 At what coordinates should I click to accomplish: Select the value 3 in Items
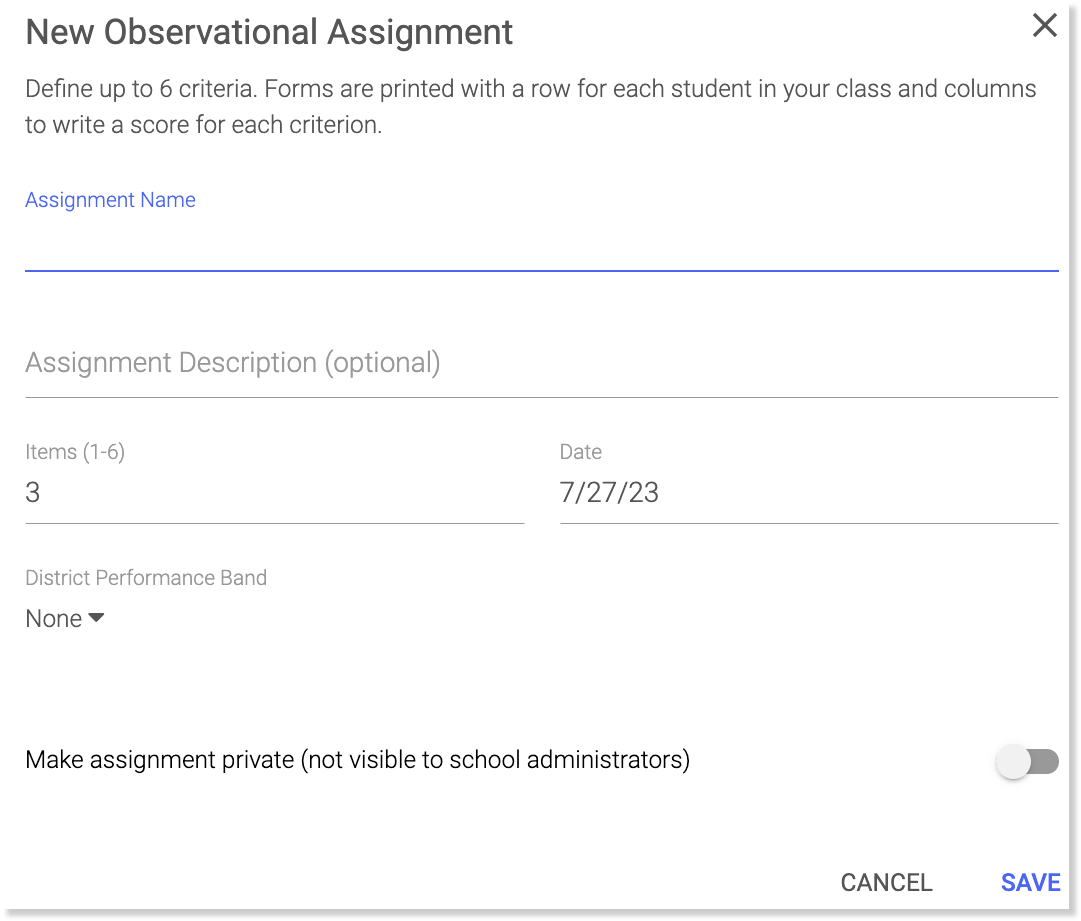point(33,493)
